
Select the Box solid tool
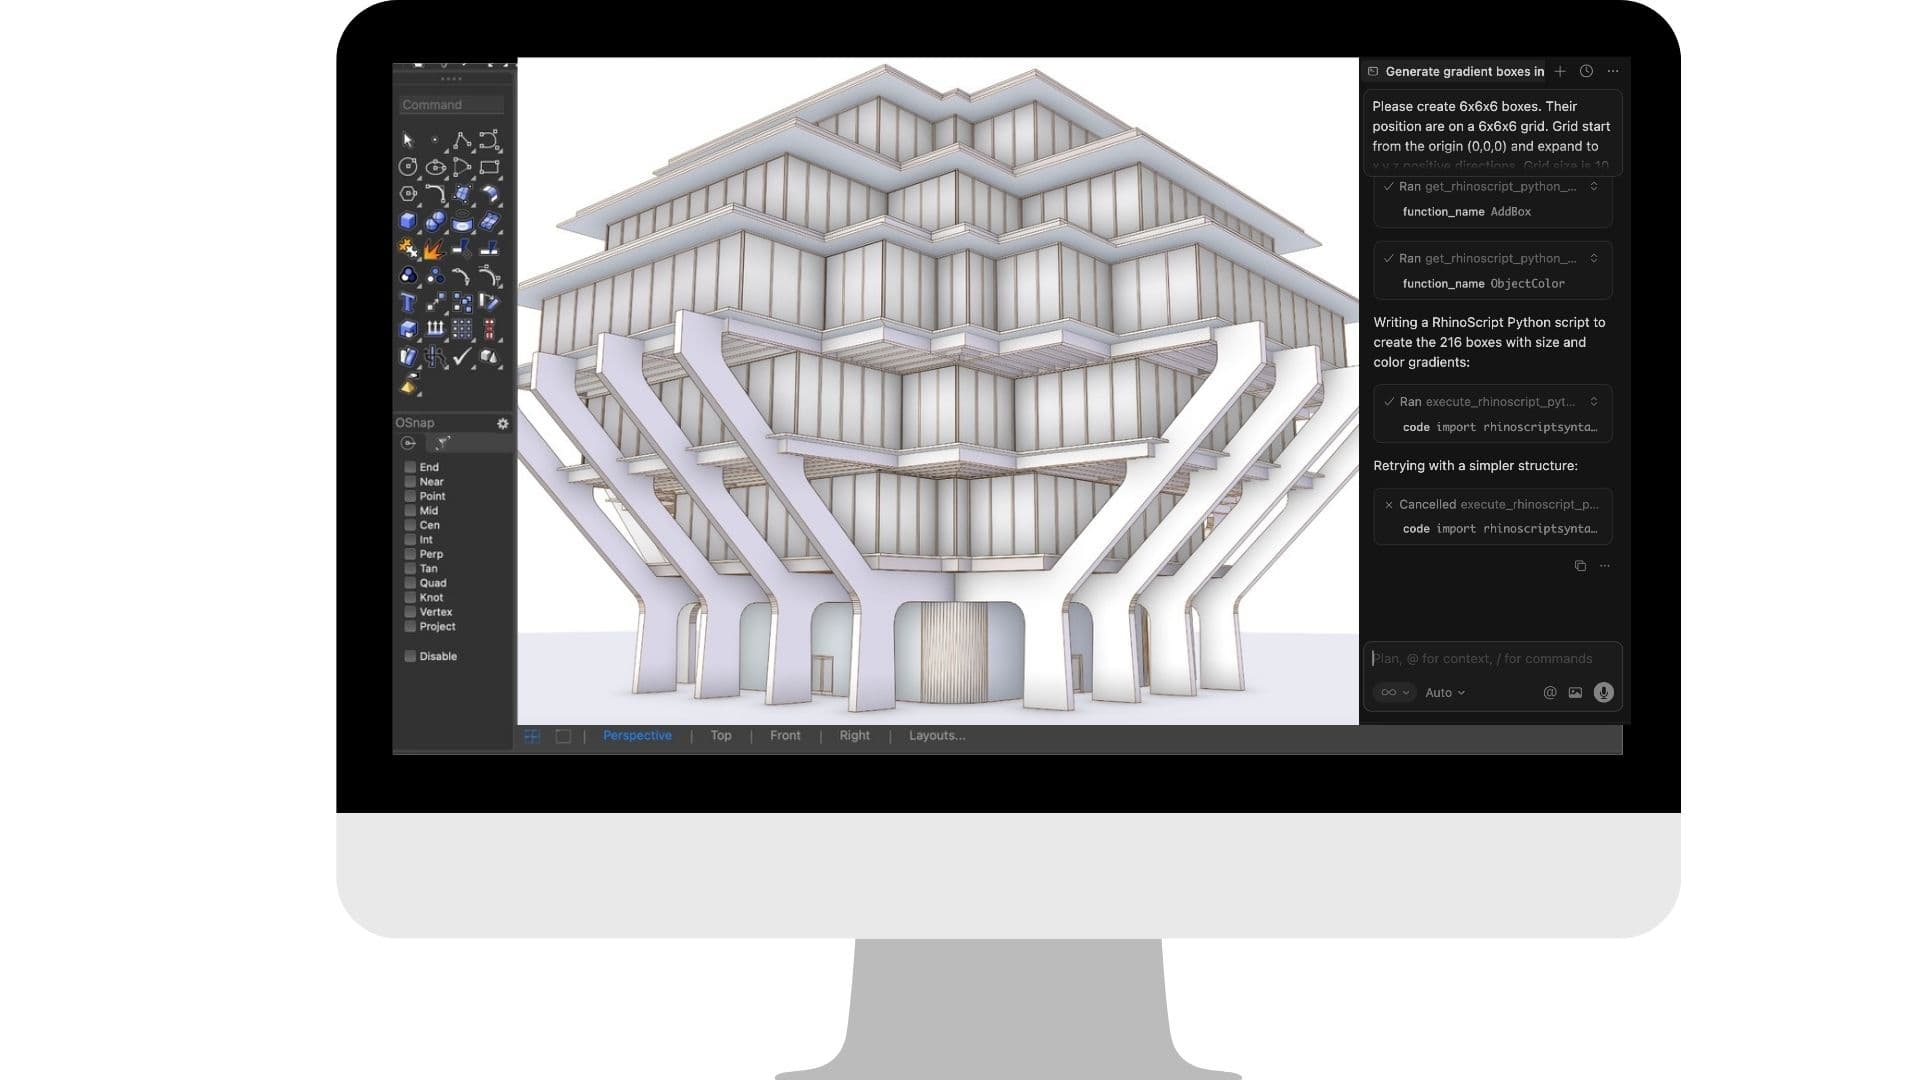click(x=408, y=222)
